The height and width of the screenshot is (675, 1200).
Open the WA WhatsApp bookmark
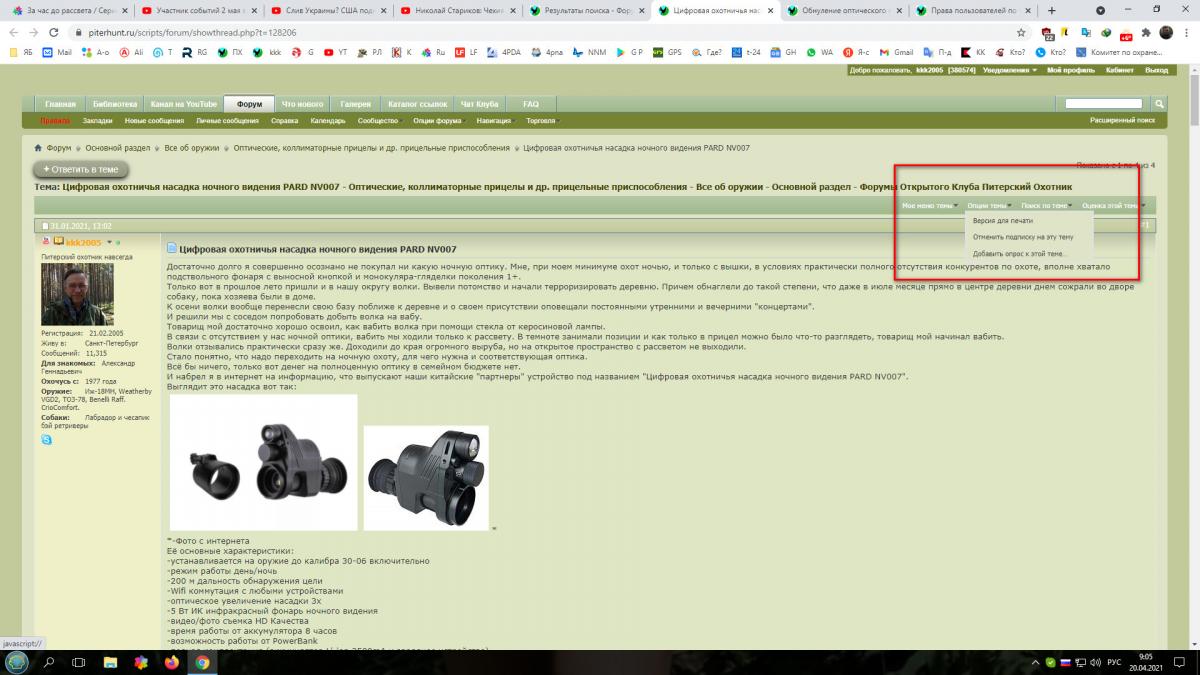point(819,52)
